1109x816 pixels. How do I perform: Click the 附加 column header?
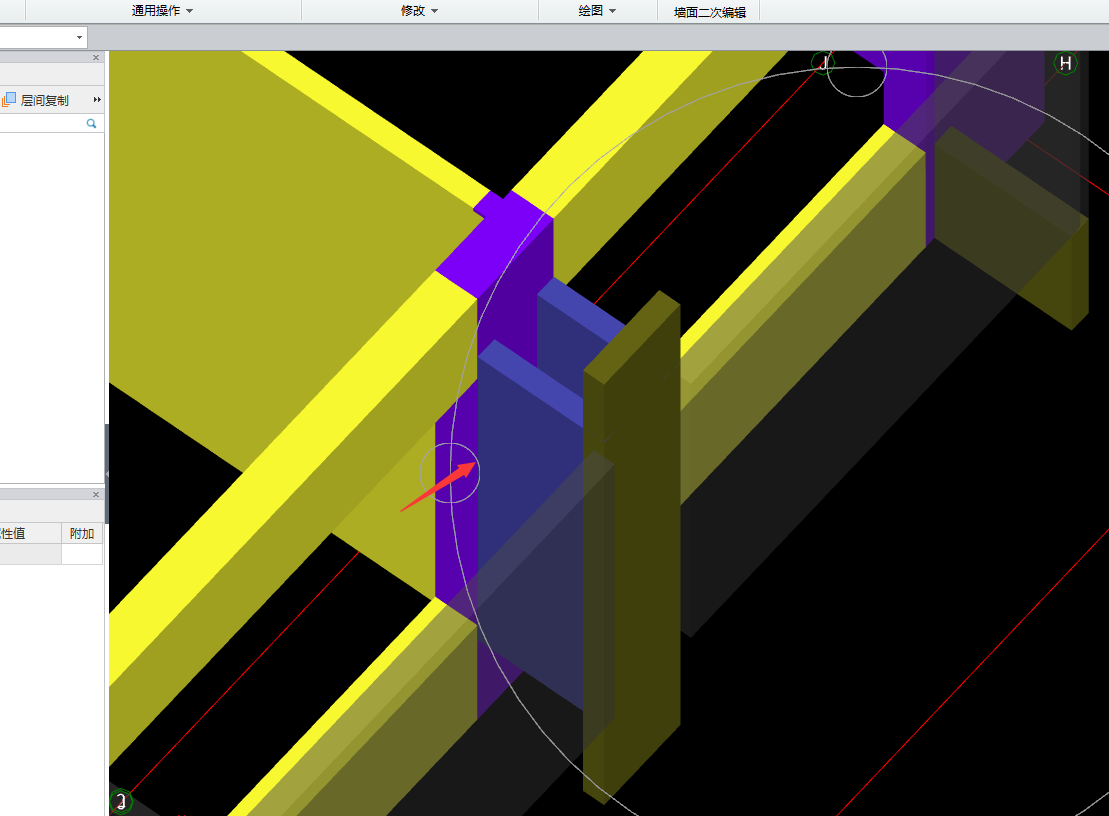pos(82,534)
